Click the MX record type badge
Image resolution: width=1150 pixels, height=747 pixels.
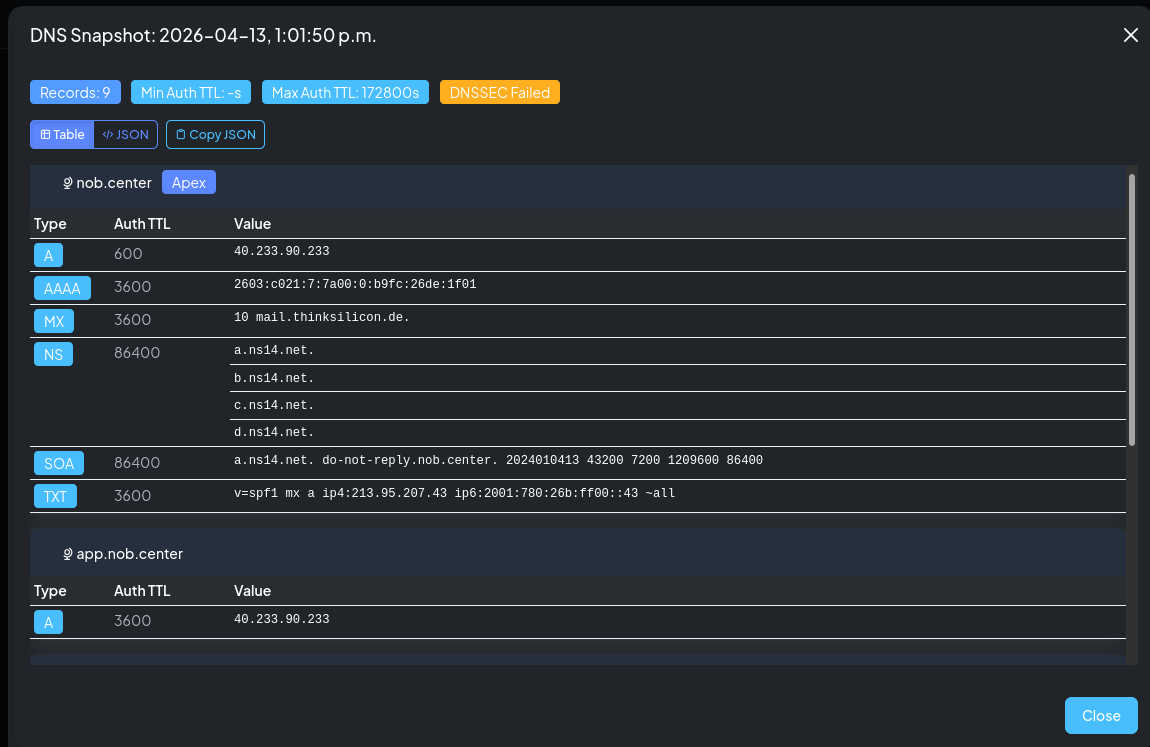pyautogui.click(x=54, y=321)
